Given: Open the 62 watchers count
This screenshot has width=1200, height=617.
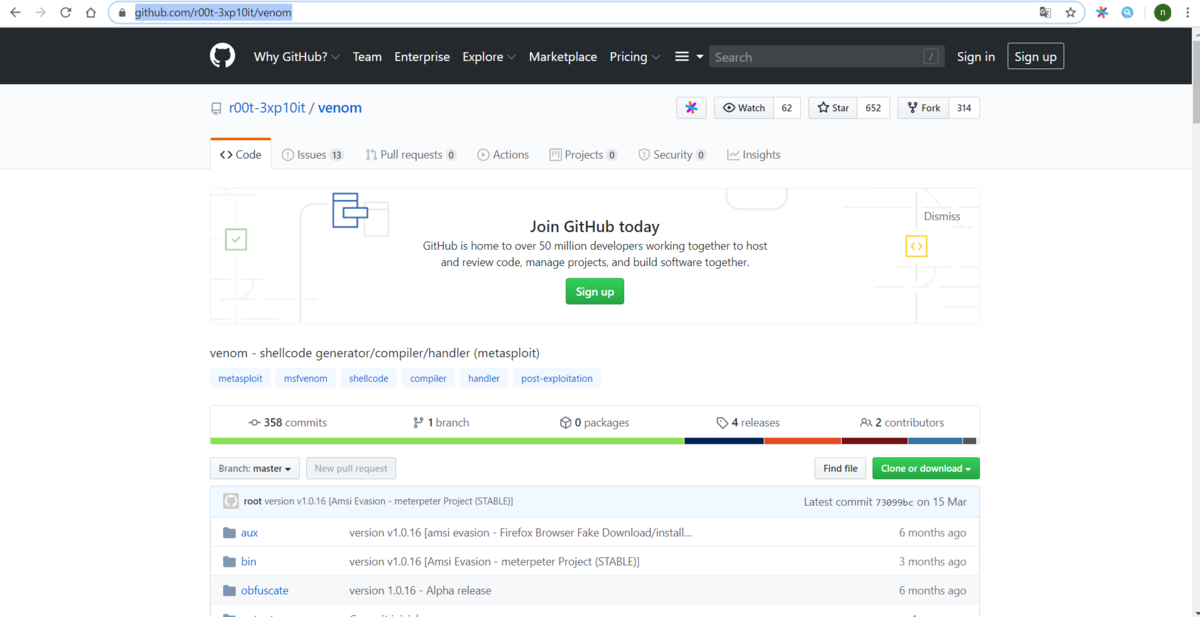Looking at the screenshot, I should (x=787, y=108).
